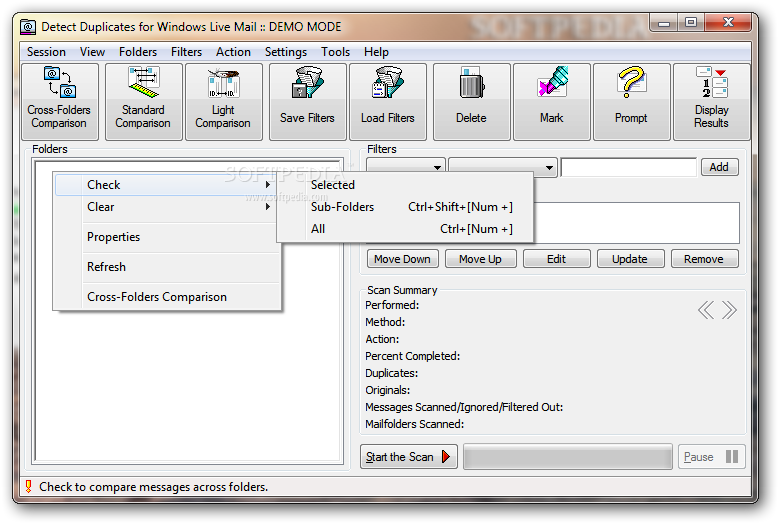Choose Refresh from context menu
Viewport: 779px width, 524px height.
tap(166, 267)
